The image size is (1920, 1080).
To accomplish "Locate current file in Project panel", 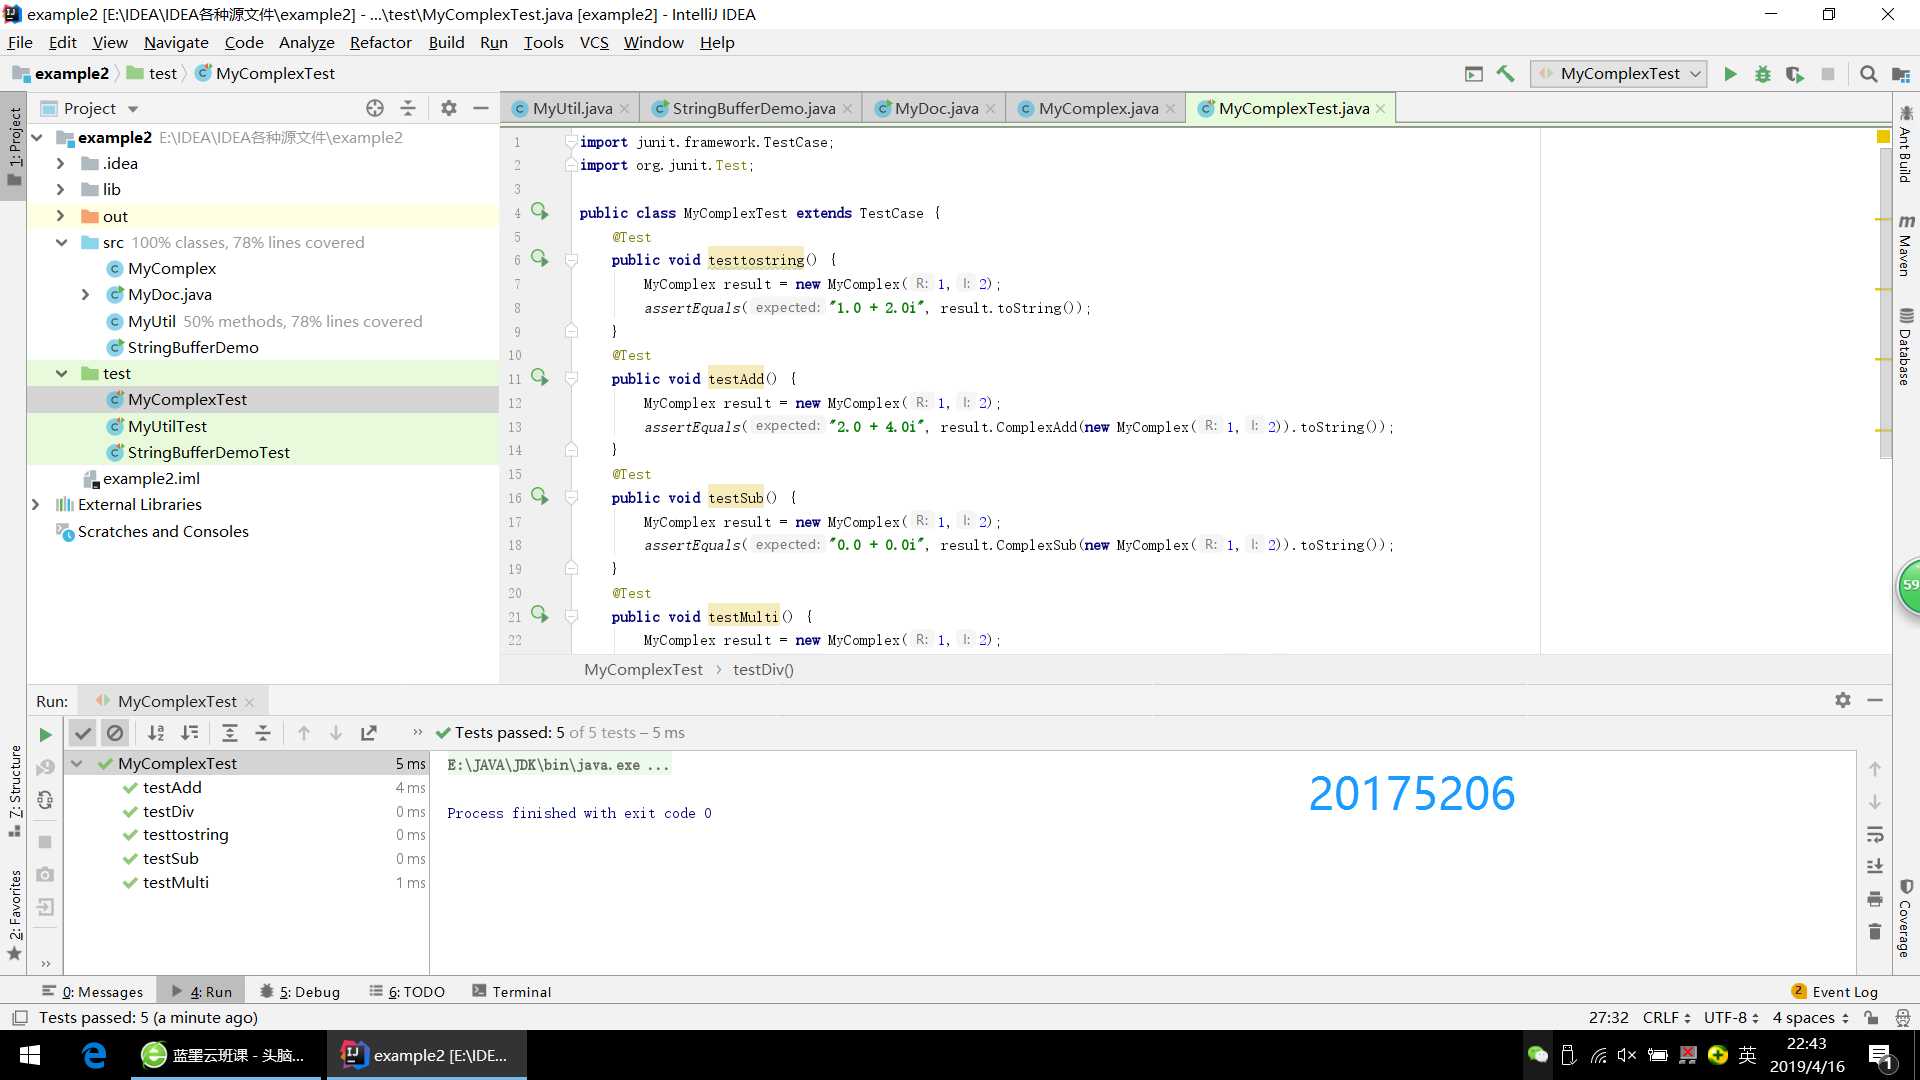I will (375, 108).
